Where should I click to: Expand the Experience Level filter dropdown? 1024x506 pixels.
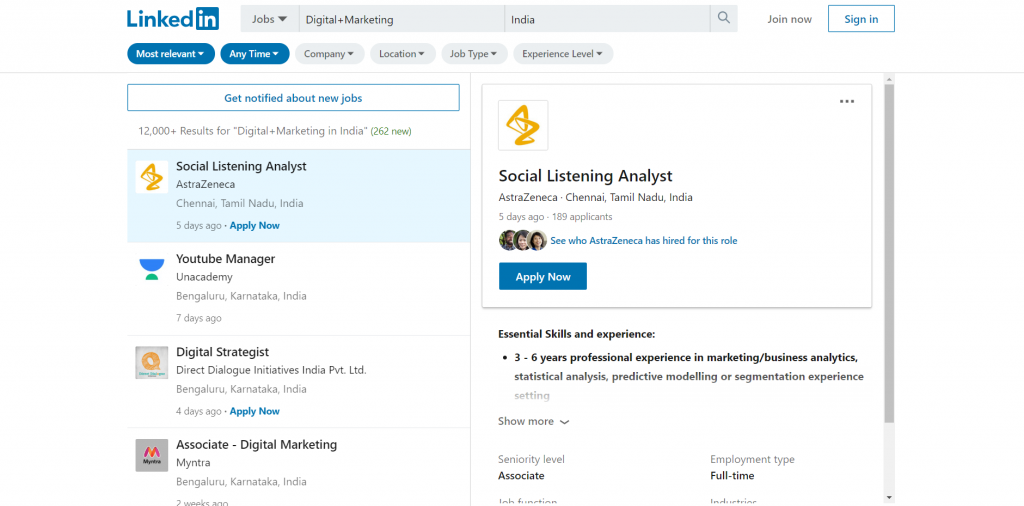pos(563,54)
